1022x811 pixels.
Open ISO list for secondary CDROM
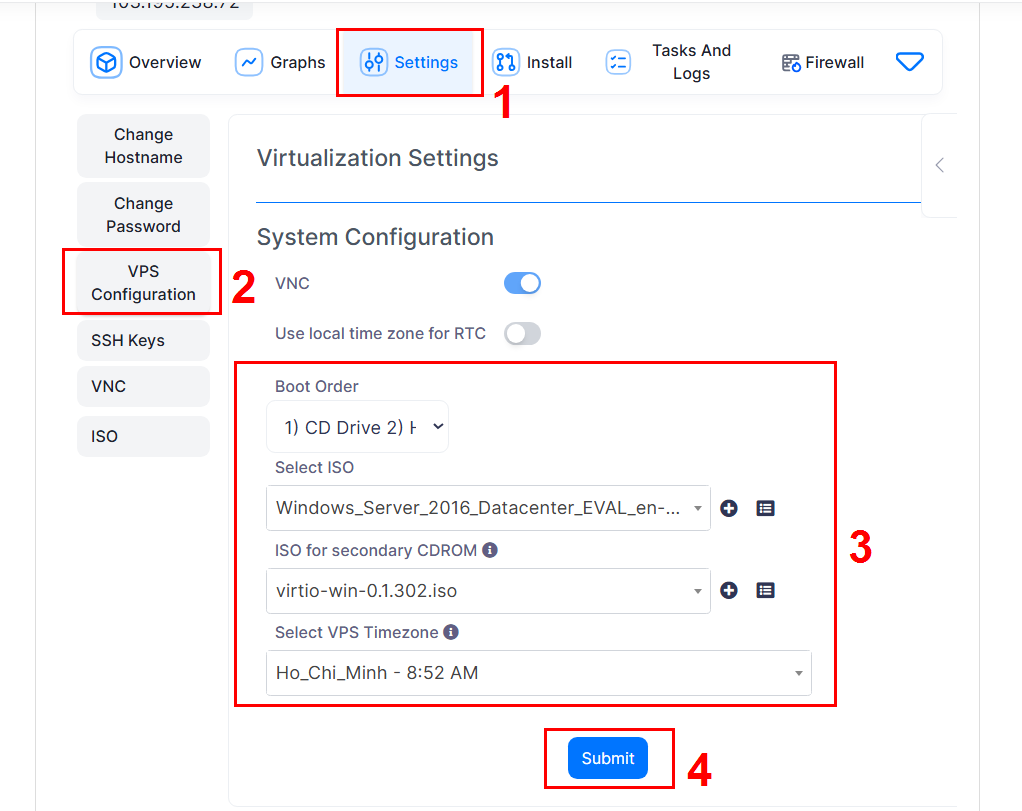765,591
